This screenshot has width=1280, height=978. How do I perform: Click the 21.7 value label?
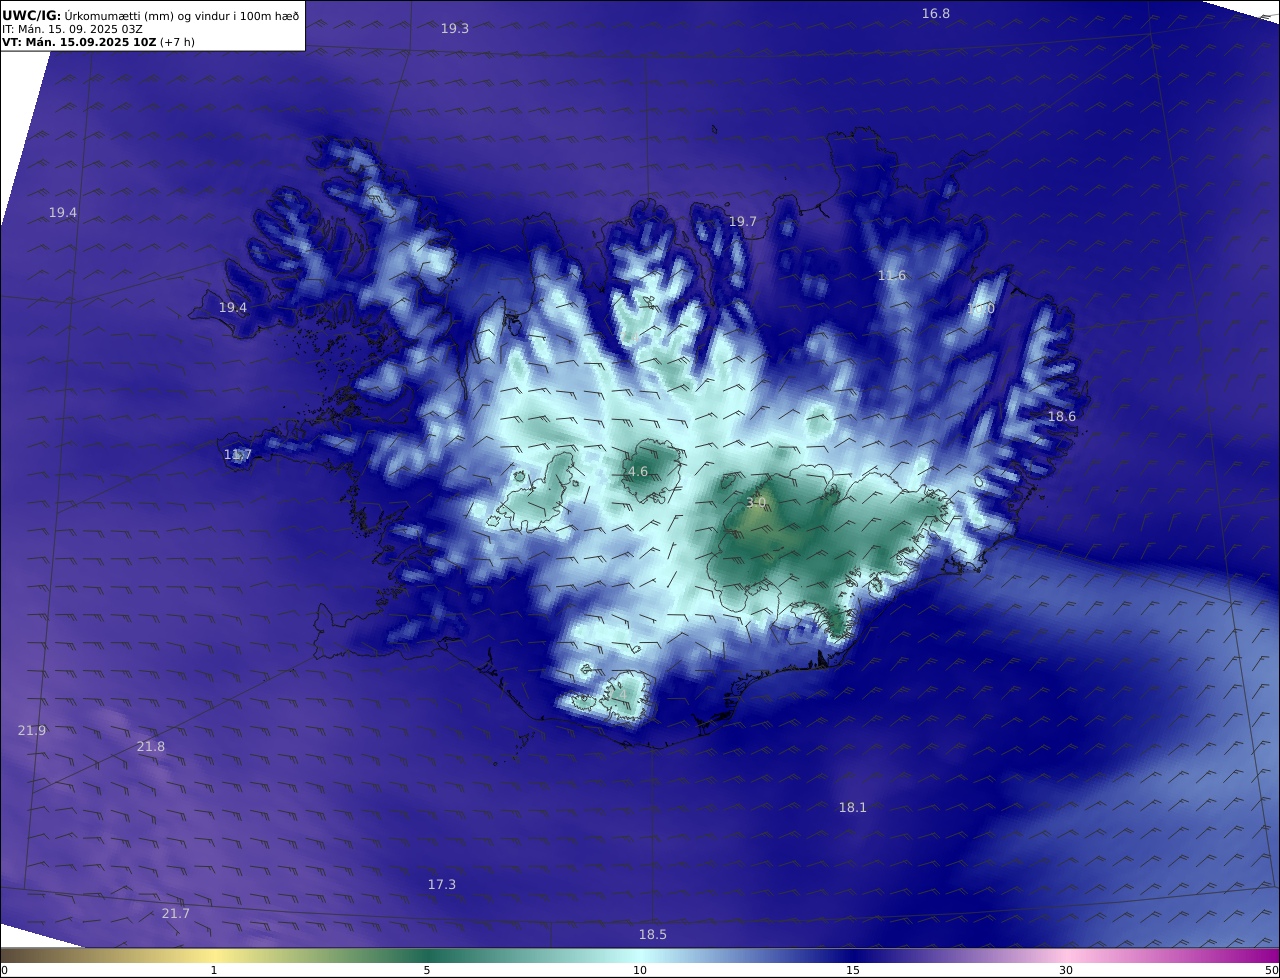pyautogui.click(x=176, y=914)
